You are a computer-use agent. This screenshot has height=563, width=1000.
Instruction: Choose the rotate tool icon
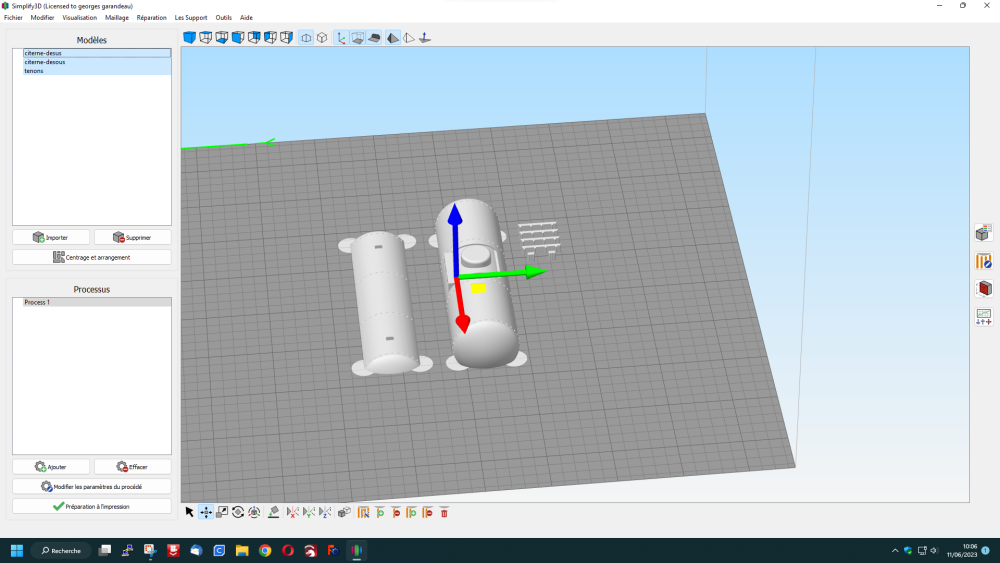238,512
